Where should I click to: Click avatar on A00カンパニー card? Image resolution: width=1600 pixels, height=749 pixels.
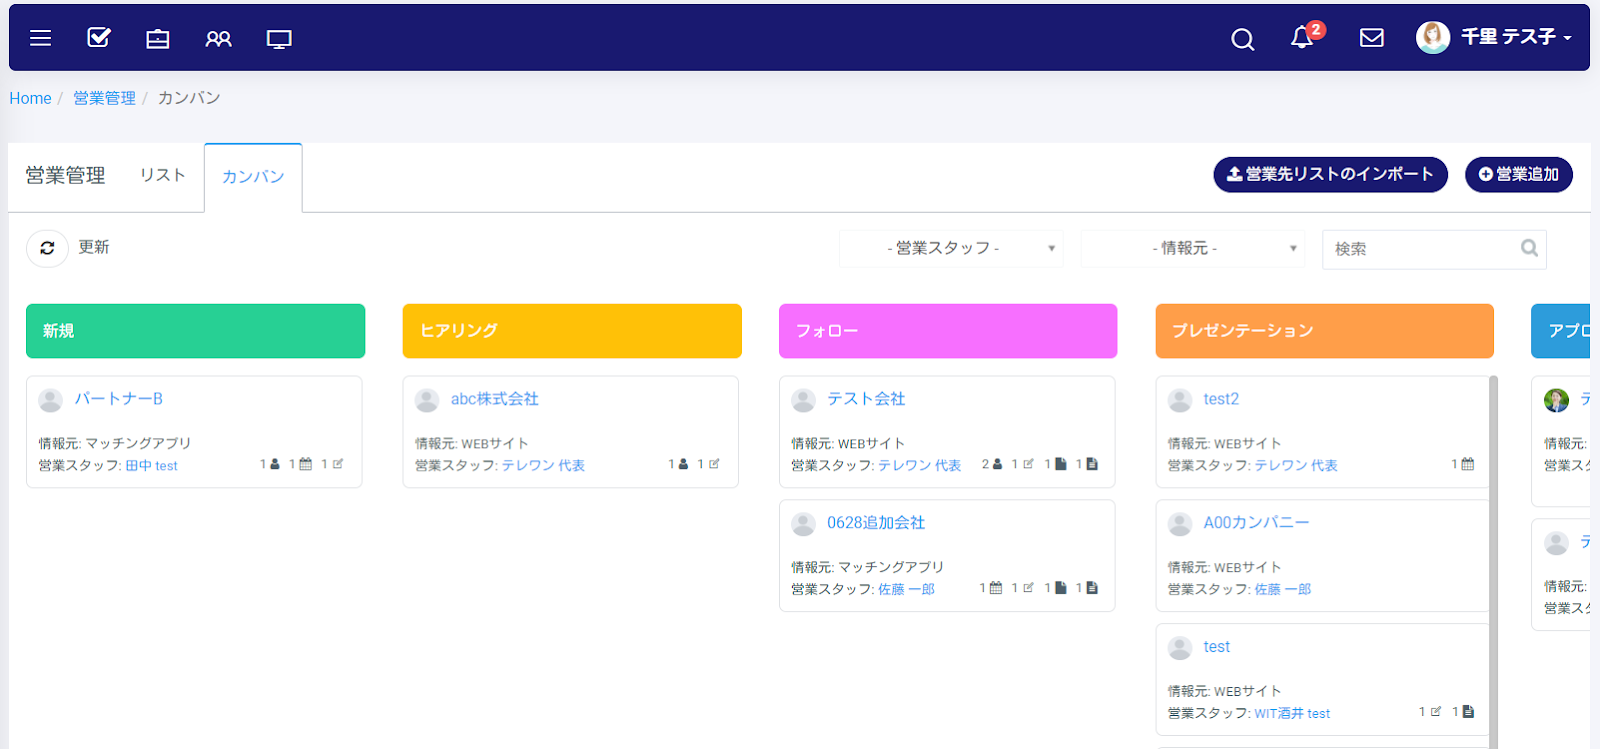[1180, 524]
